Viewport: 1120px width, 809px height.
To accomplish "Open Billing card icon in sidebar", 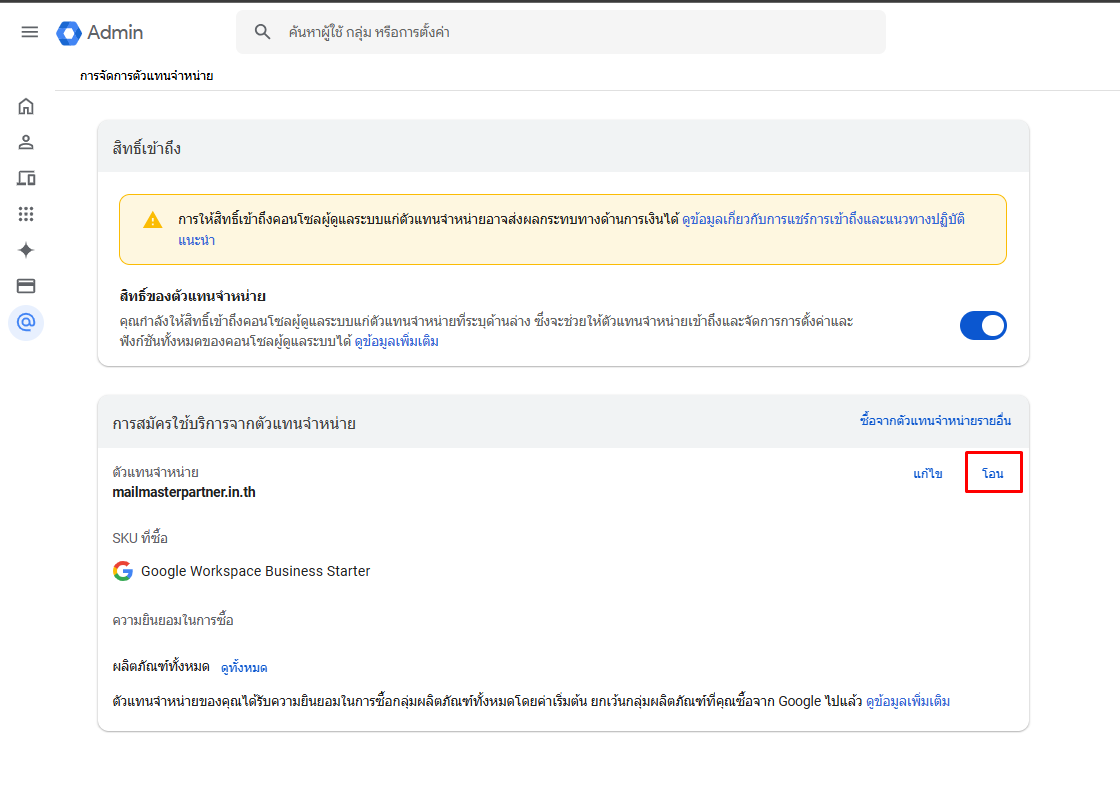I will (x=26, y=286).
